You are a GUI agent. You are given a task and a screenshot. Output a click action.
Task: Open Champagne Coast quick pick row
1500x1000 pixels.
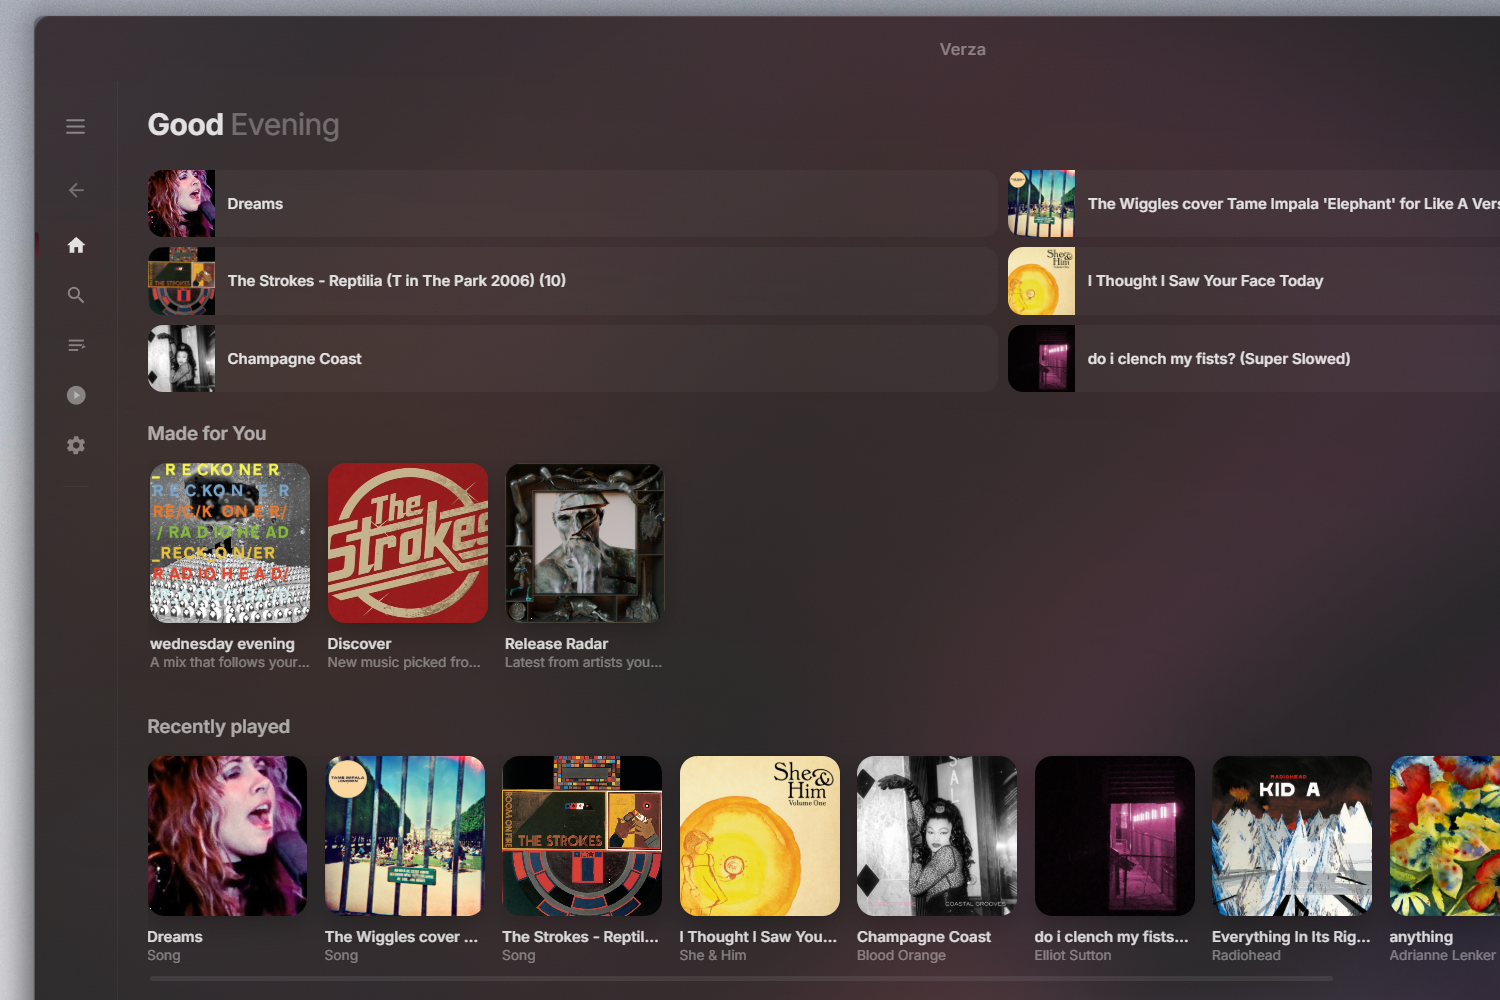[572, 358]
